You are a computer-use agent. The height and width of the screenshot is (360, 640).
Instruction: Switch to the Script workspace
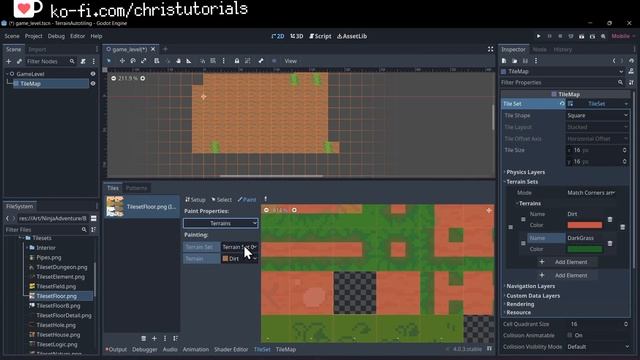point(320,36)
